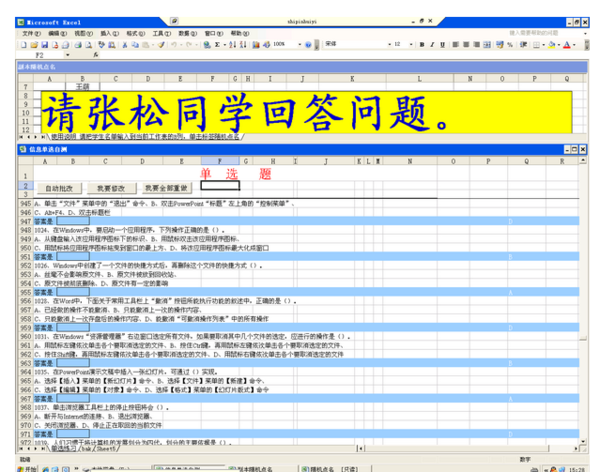Apply the yellow Fill Color swatch
600x472 pixels.
click(551, 45)
